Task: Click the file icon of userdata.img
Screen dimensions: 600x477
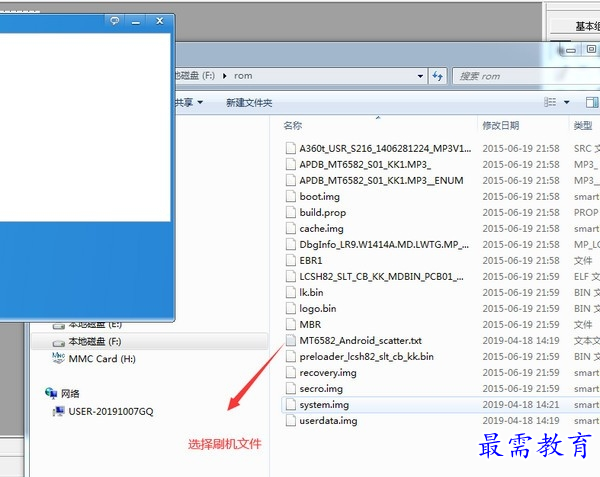Action: pyautogui.click(x=291, y=420)
